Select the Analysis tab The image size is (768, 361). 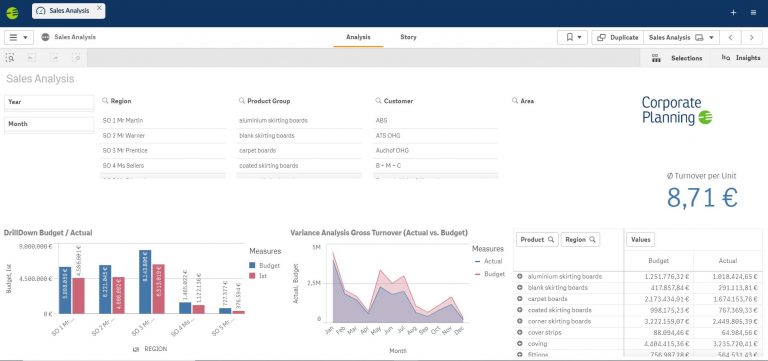click(x=358, y=37)
